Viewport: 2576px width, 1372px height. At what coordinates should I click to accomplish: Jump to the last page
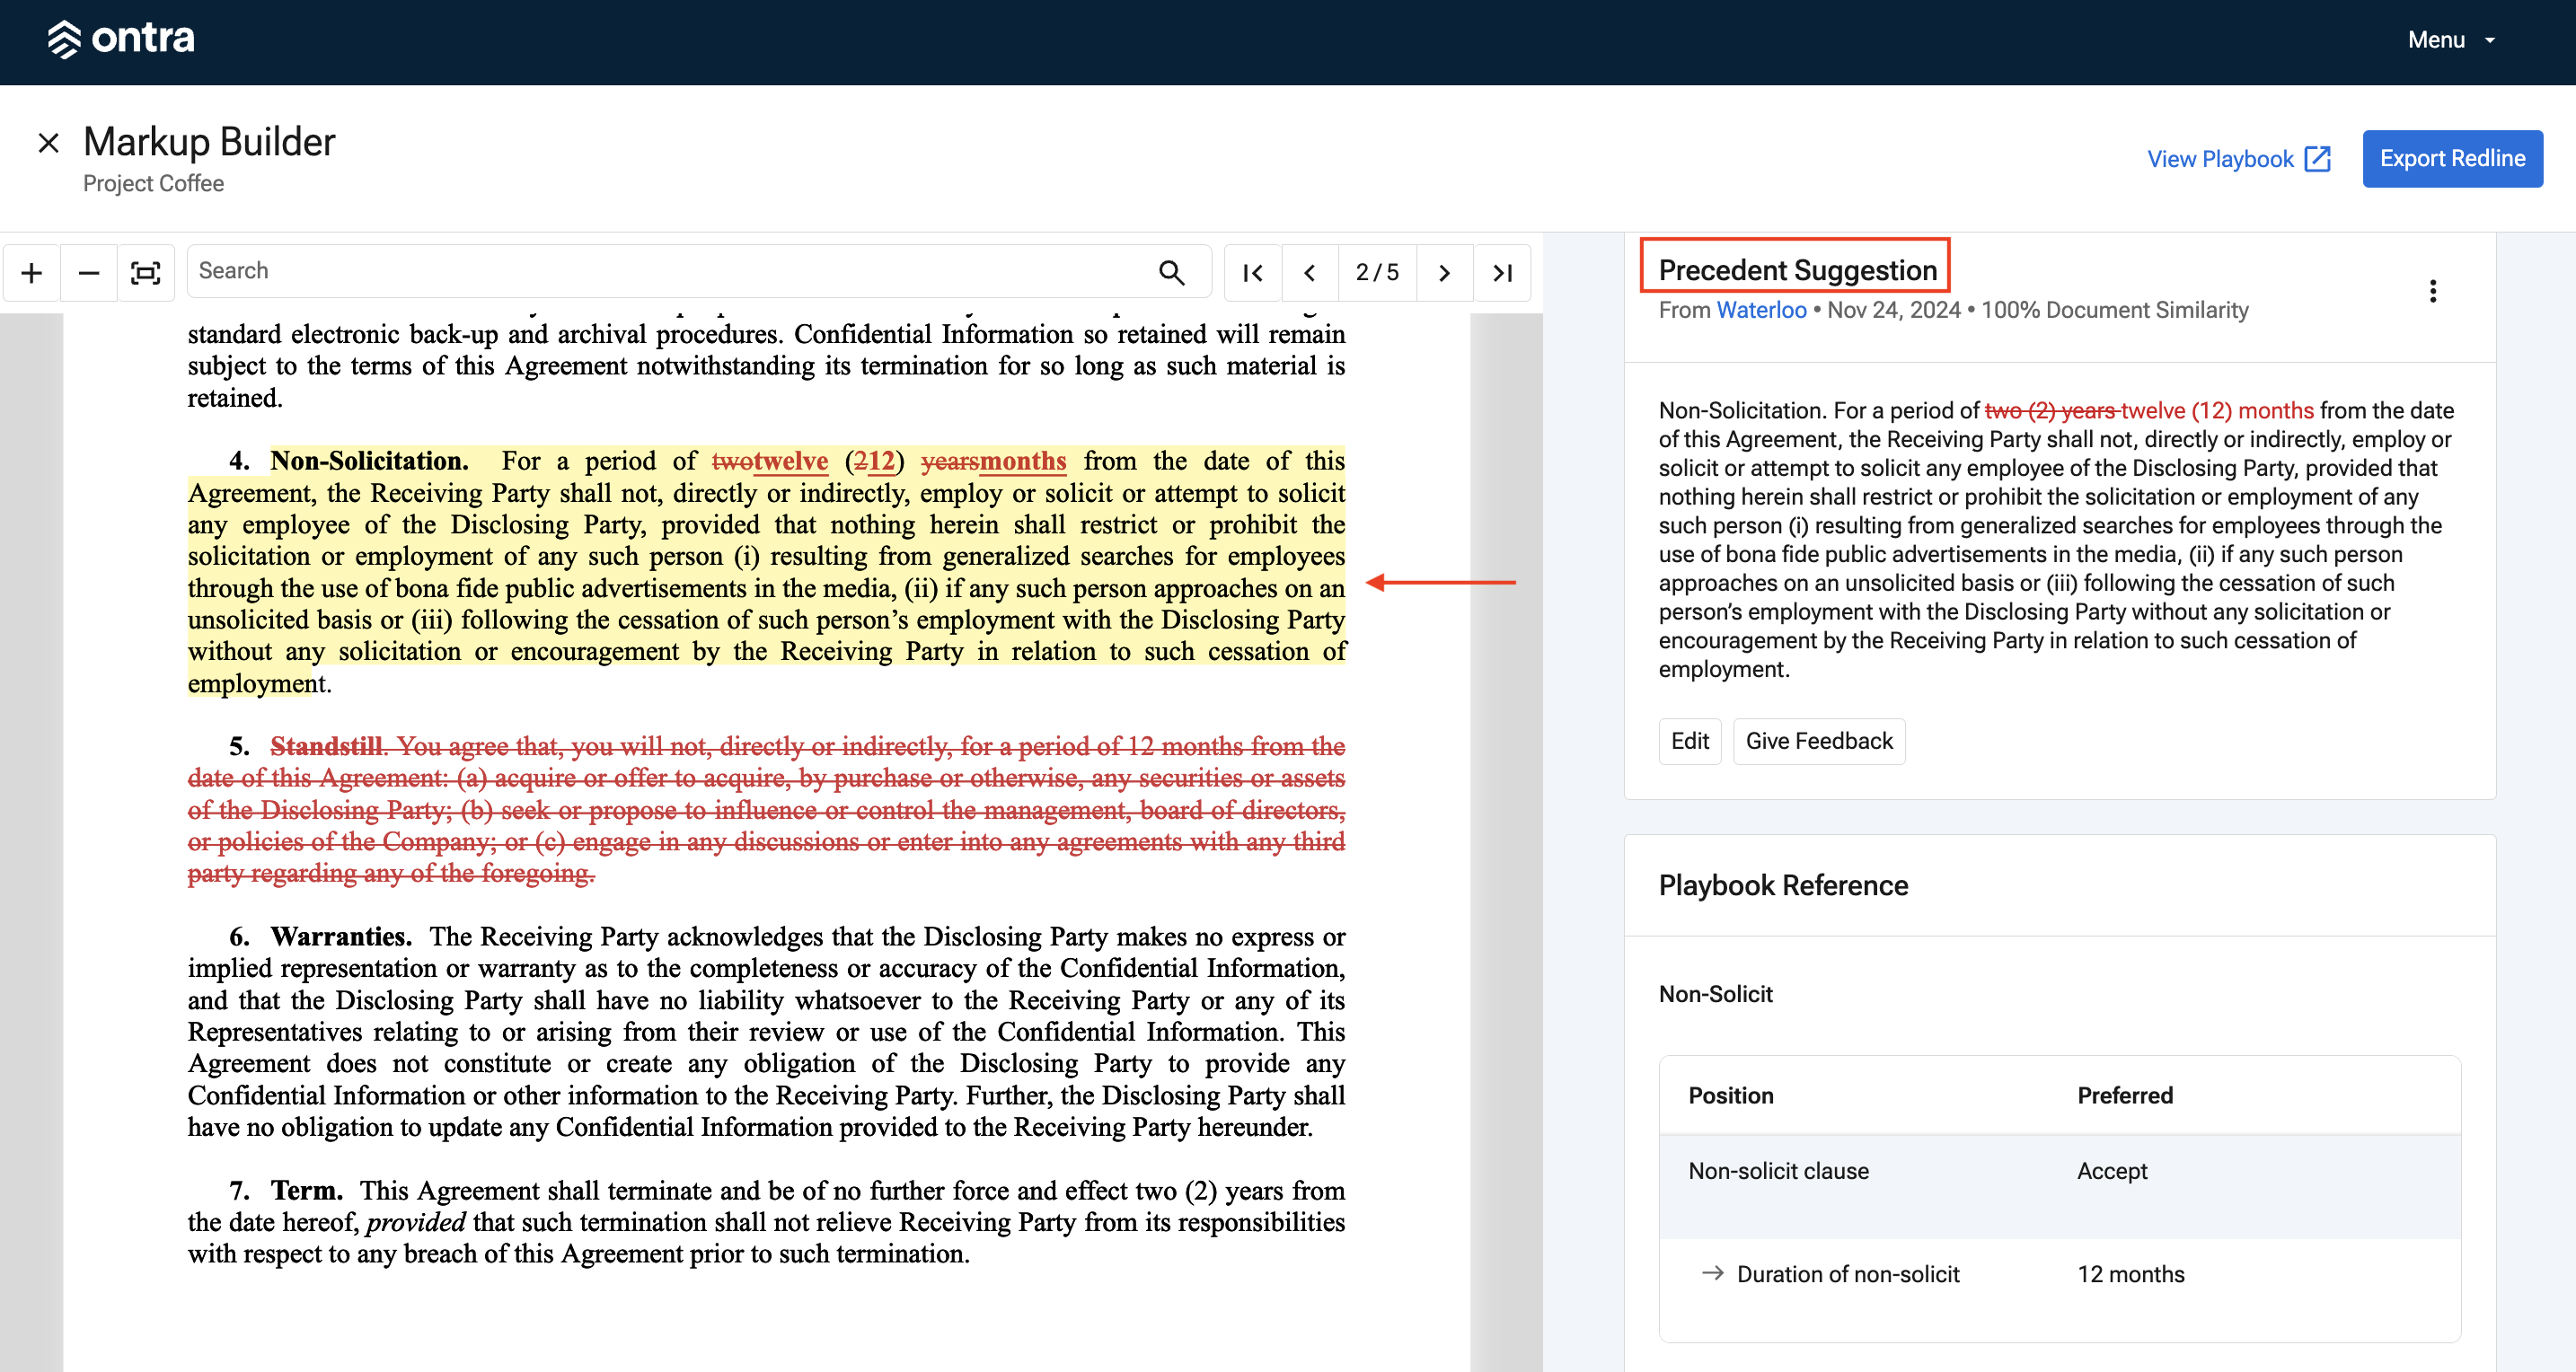pyautogui.click(x=1502, y=273)
